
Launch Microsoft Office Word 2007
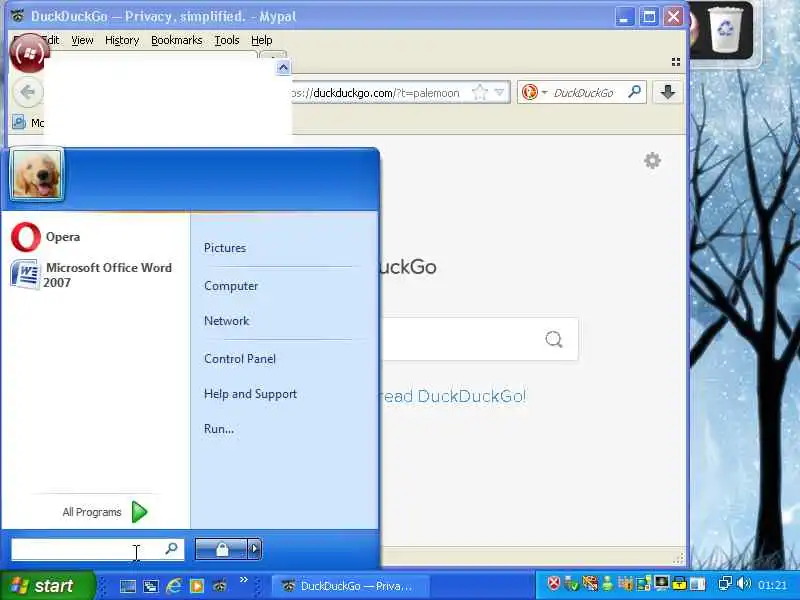92,275
